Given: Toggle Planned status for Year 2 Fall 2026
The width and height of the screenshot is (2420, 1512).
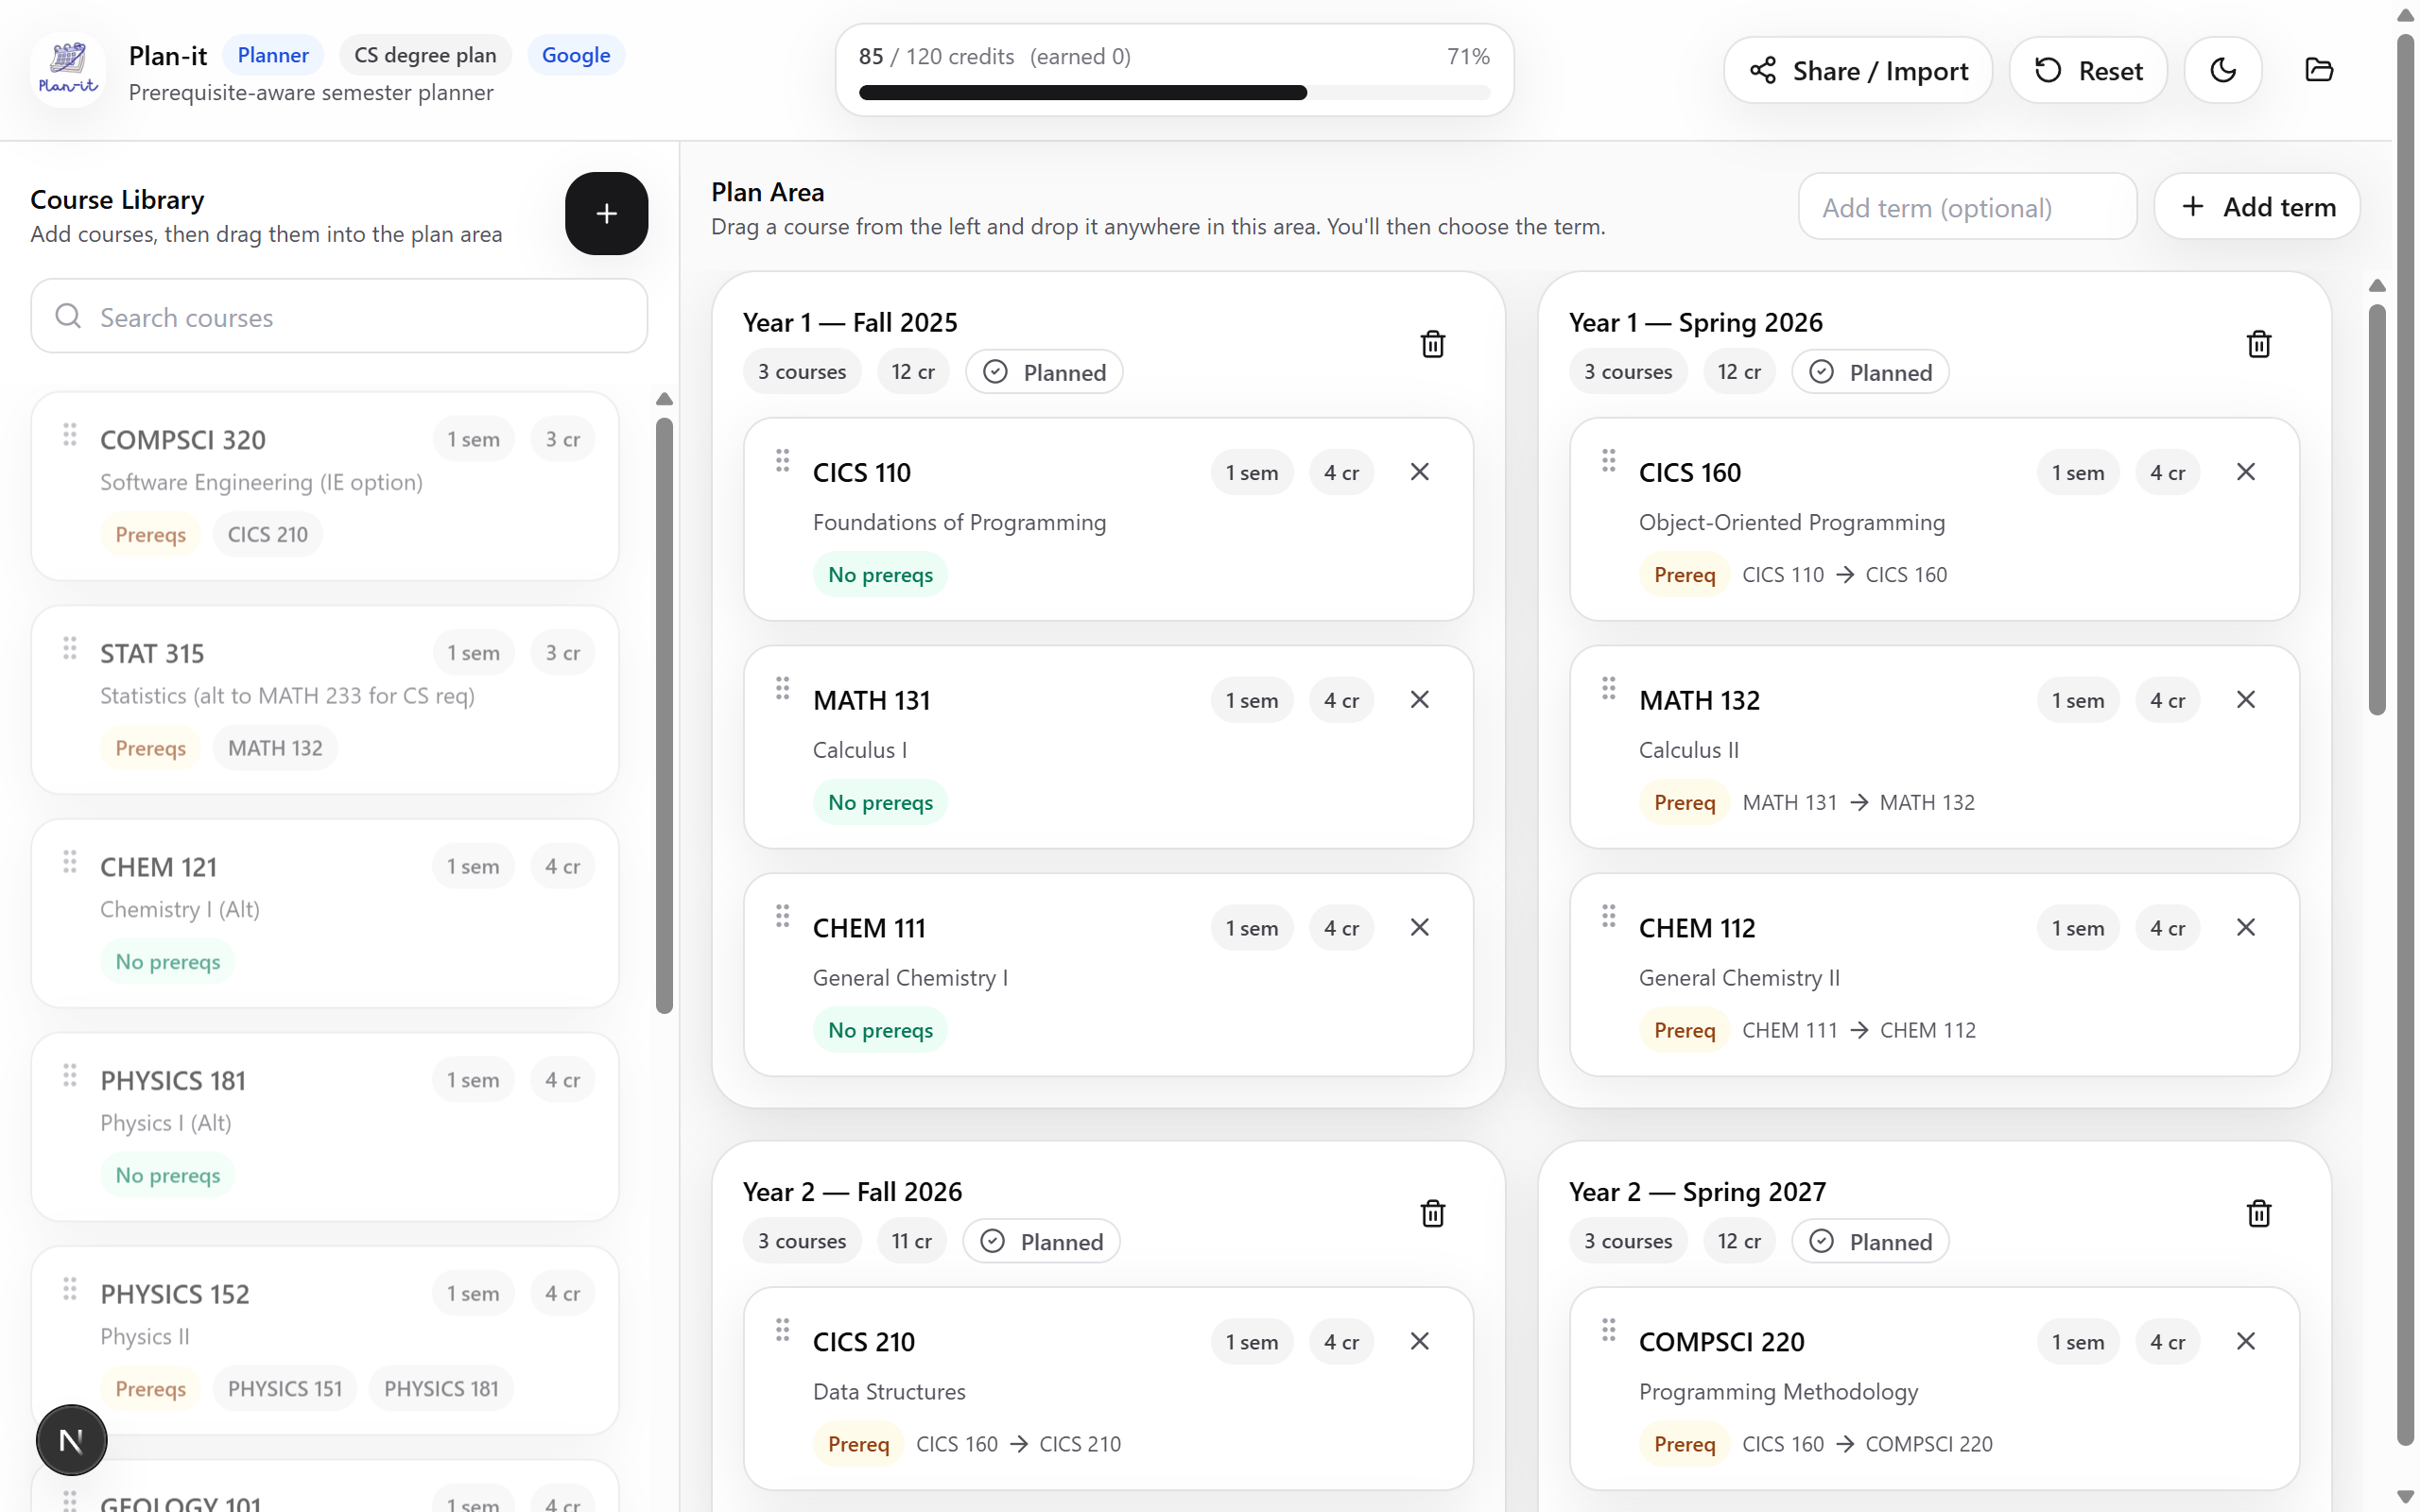Looking at the screenshot, I should [x=1041, y=1241].
